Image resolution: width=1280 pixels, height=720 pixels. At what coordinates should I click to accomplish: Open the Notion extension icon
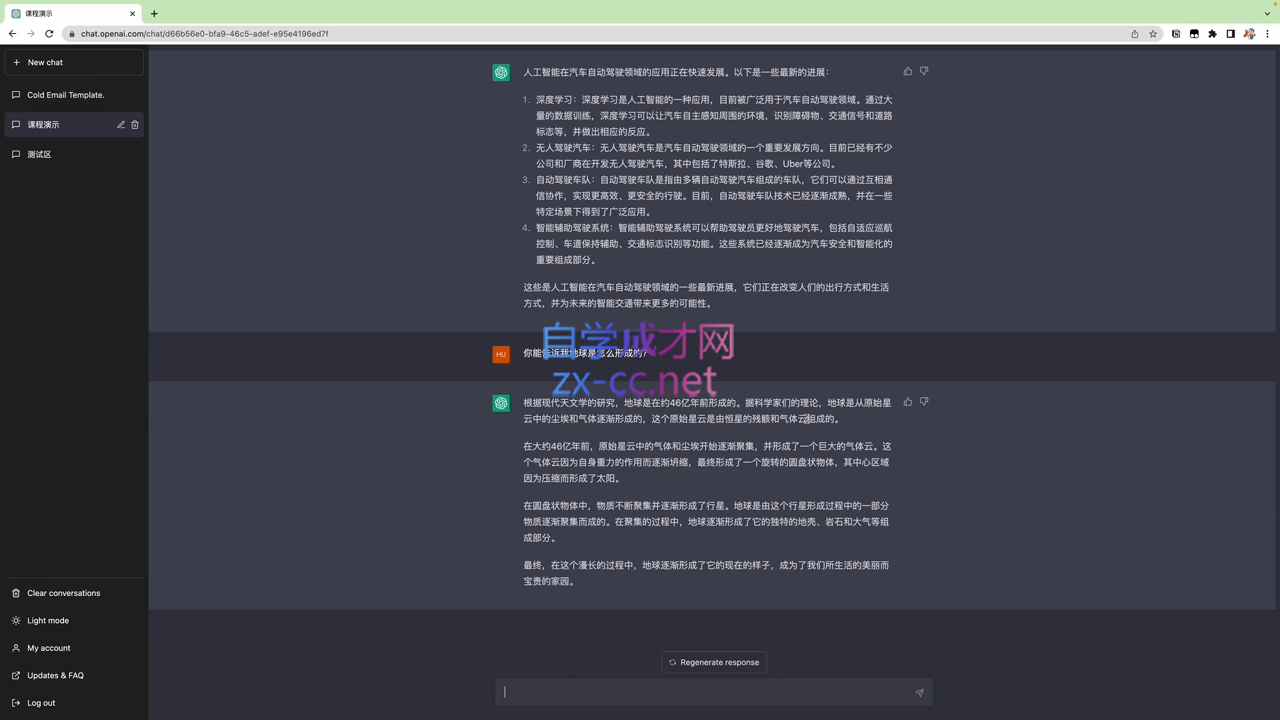click(x=1176, y=34)
